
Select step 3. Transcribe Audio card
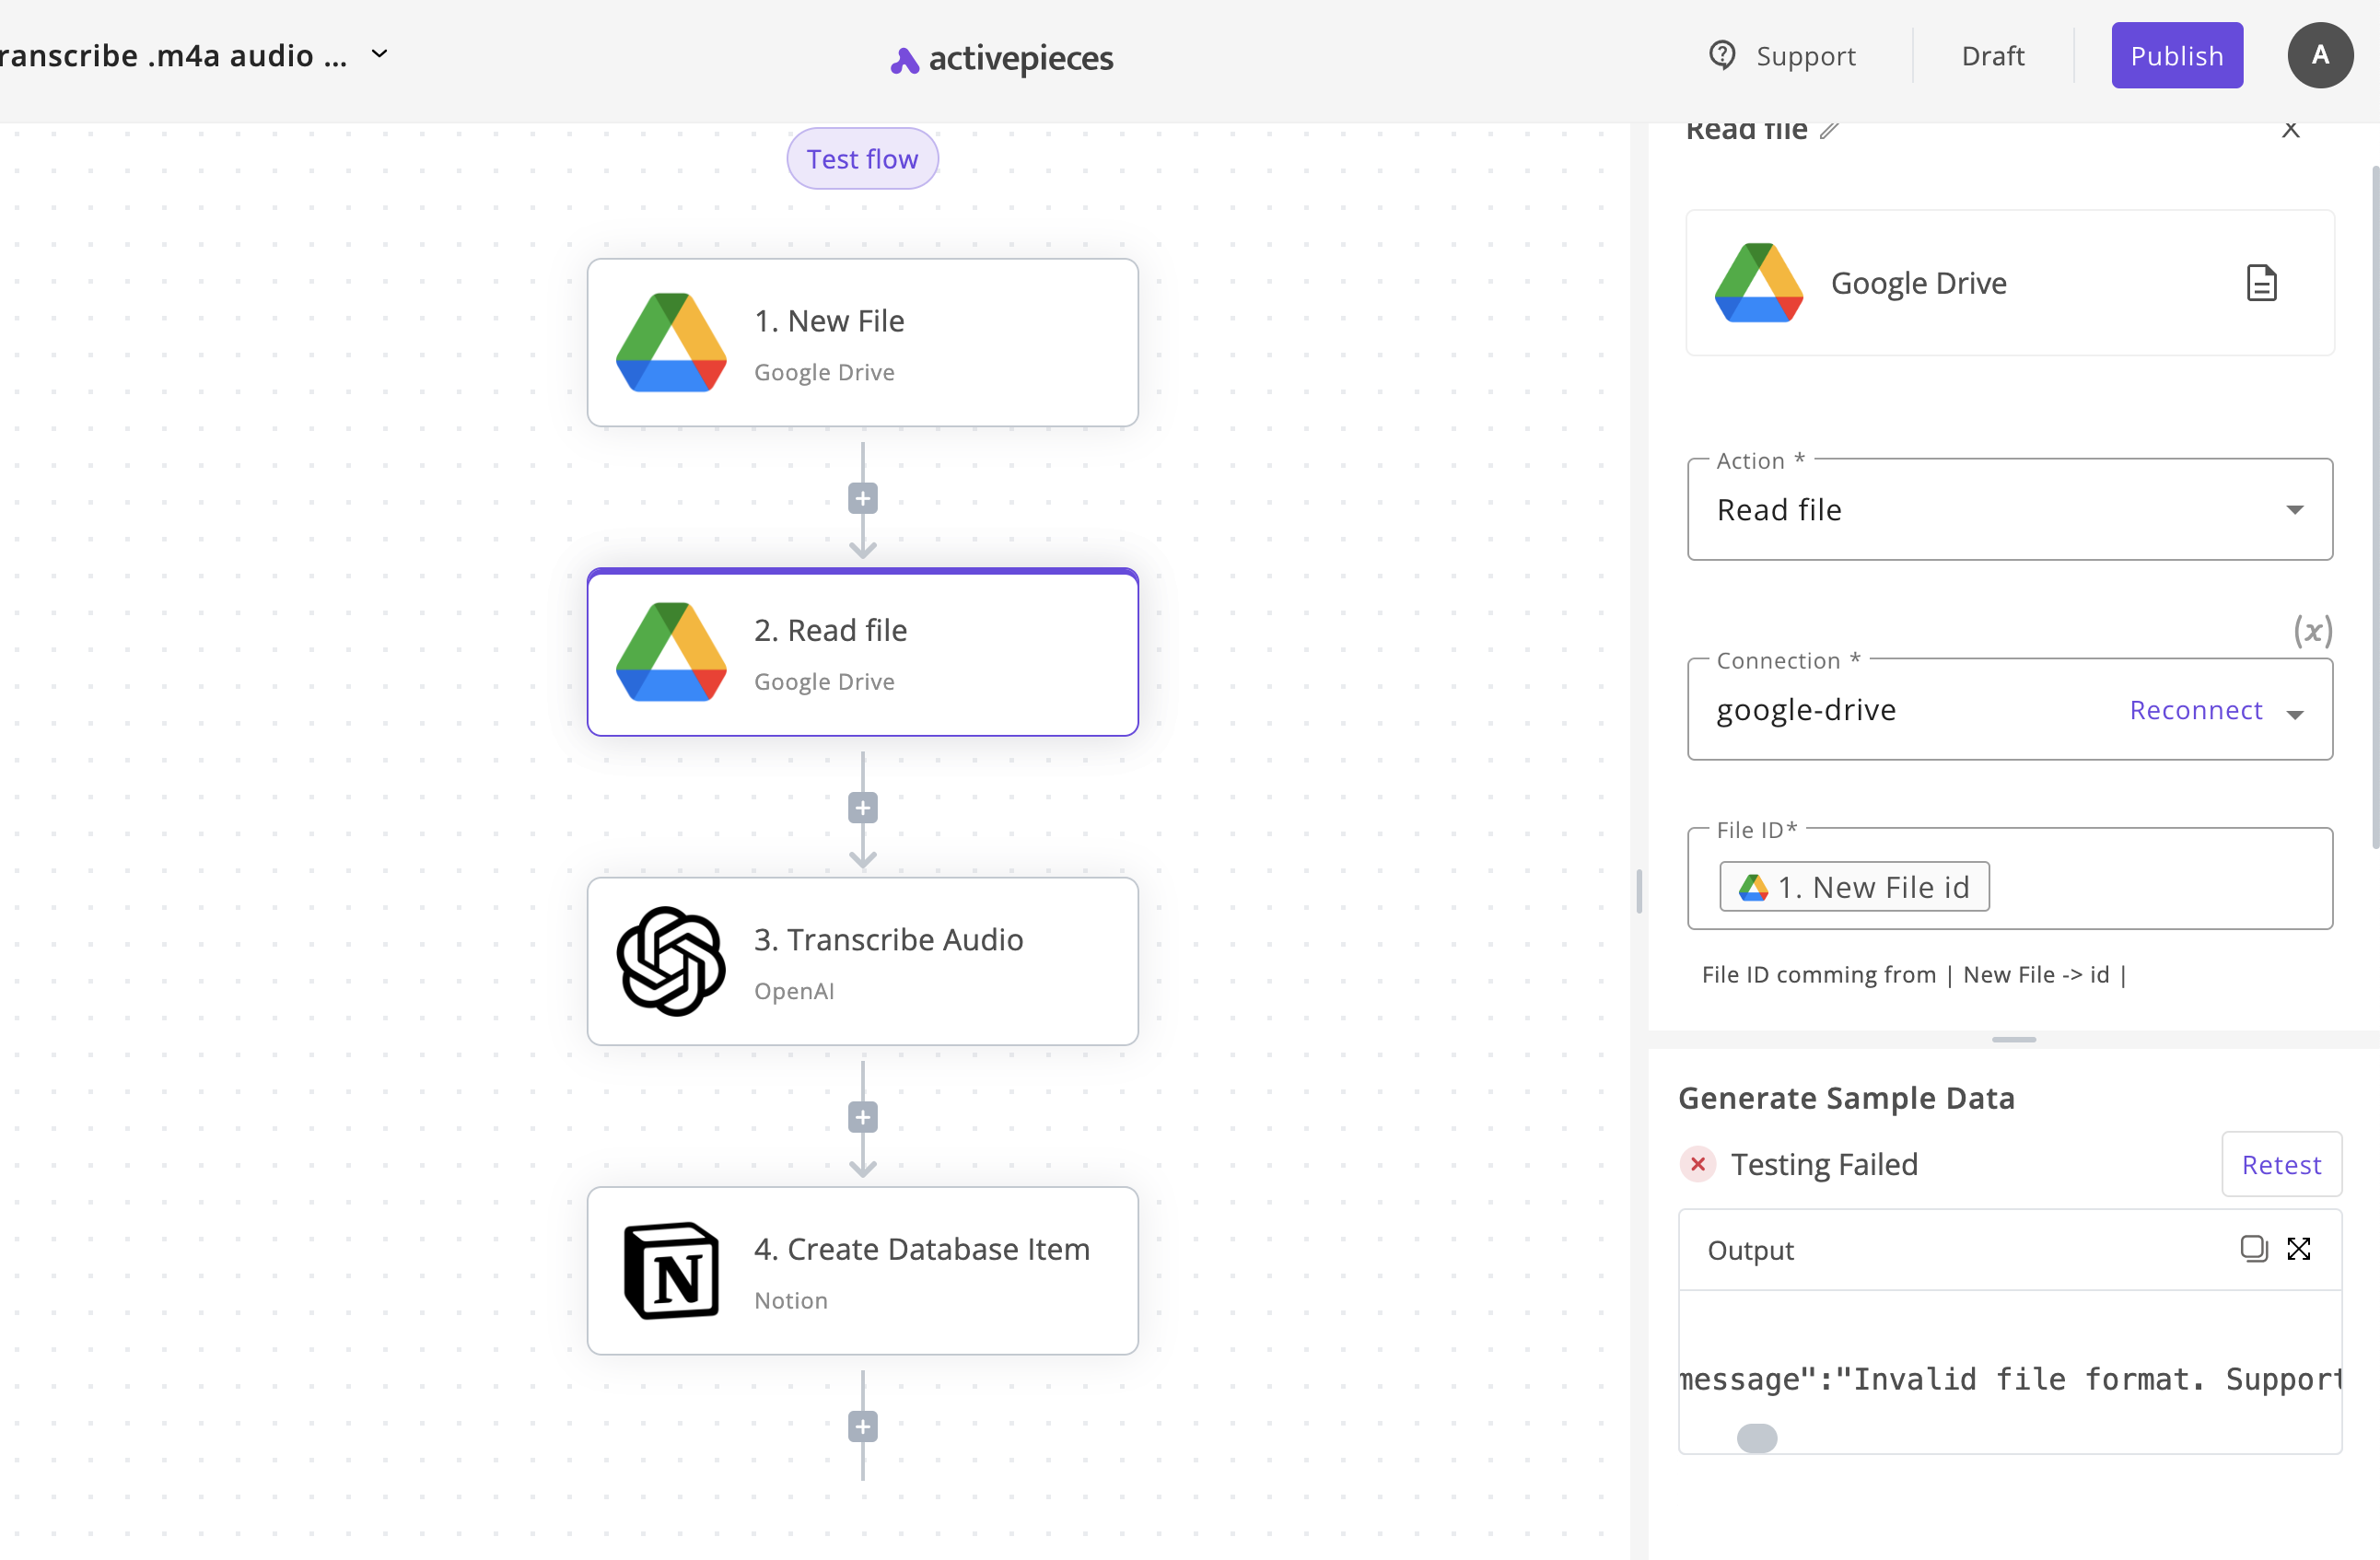[x=863, y=962]
